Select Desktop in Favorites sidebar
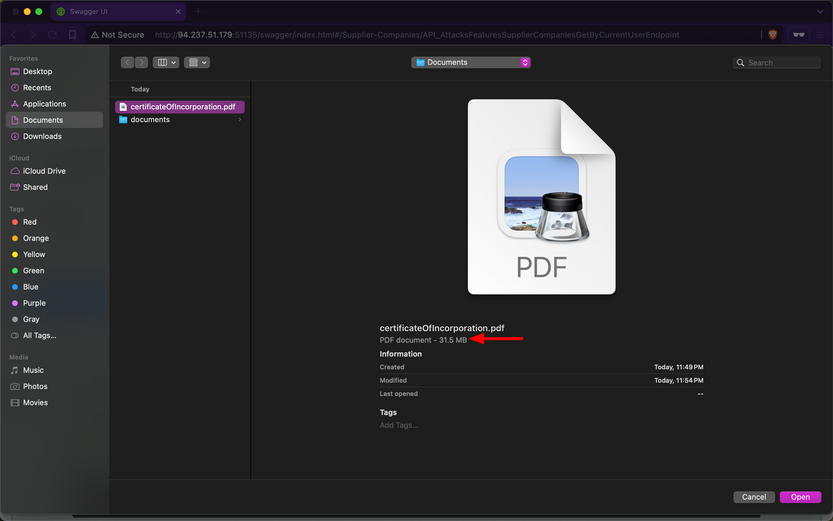Image resolution: width=833 pixels, height=521 pixels. pos(37,72)
